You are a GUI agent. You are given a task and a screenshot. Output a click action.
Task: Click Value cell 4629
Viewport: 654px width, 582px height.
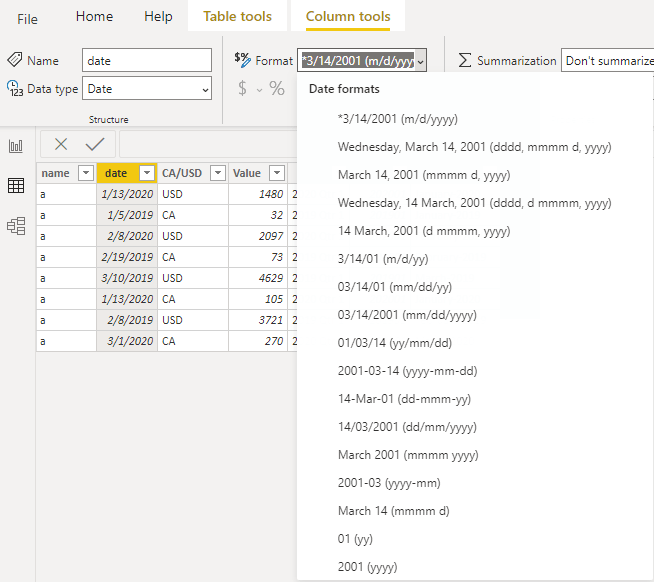pos(258,278)
